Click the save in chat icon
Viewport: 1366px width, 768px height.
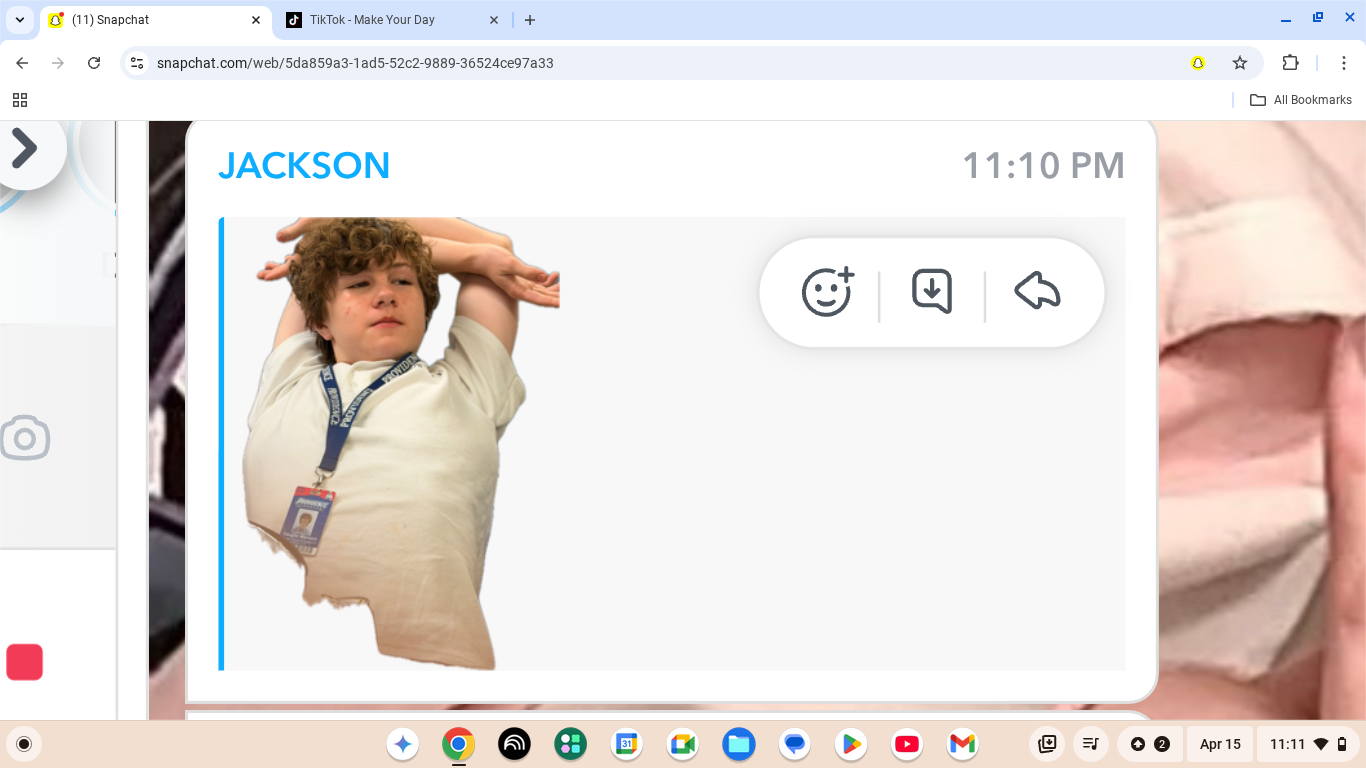(x=932, y=293)
